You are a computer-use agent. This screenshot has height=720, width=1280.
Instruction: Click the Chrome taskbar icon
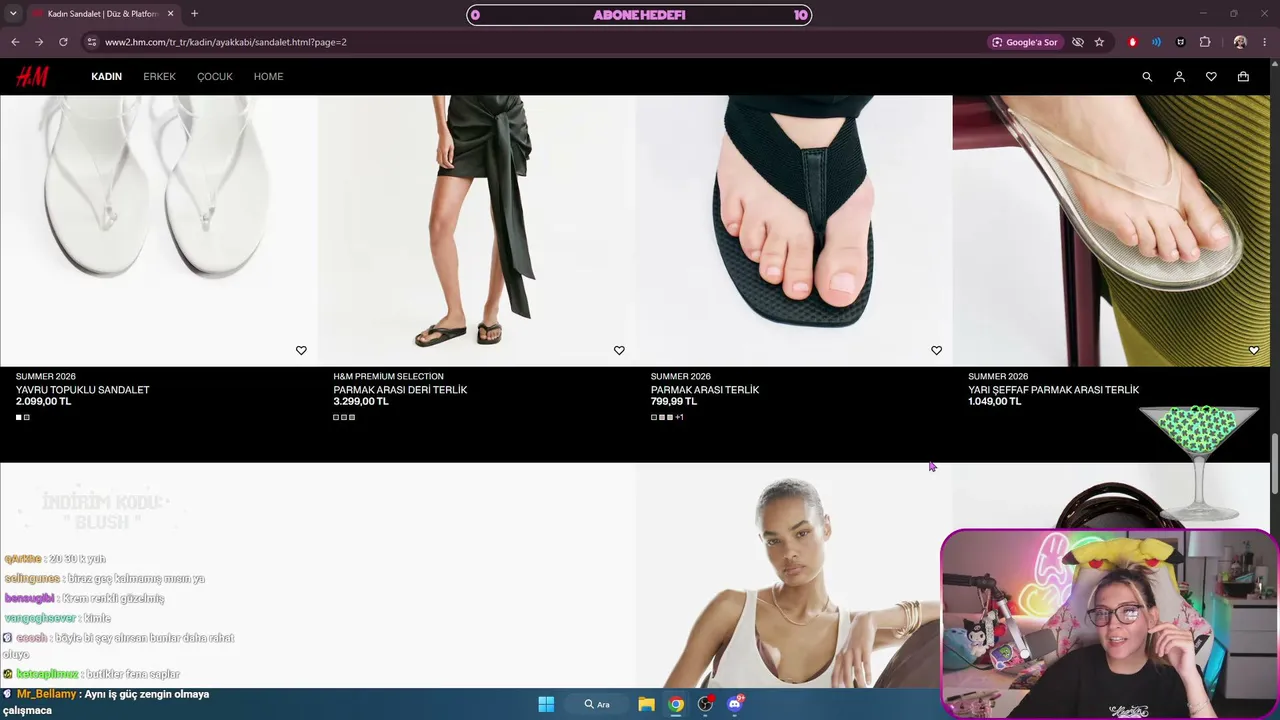[676, 704]
